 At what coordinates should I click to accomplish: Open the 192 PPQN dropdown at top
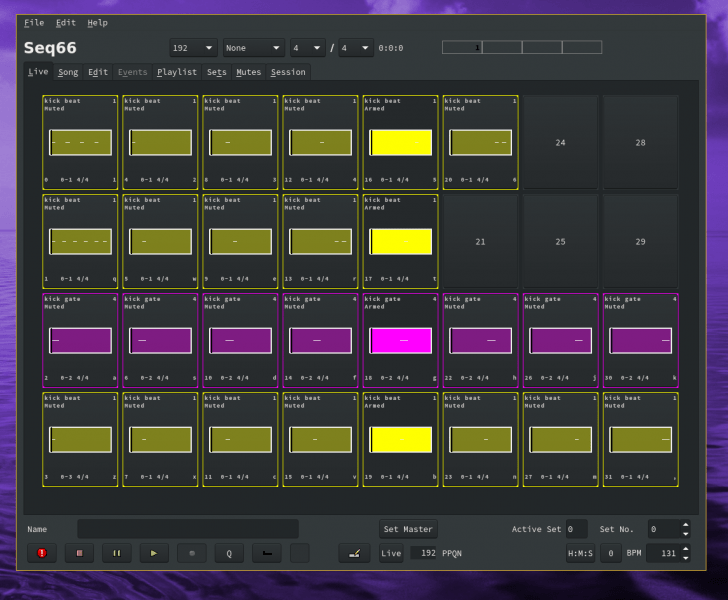pos(193,48)
